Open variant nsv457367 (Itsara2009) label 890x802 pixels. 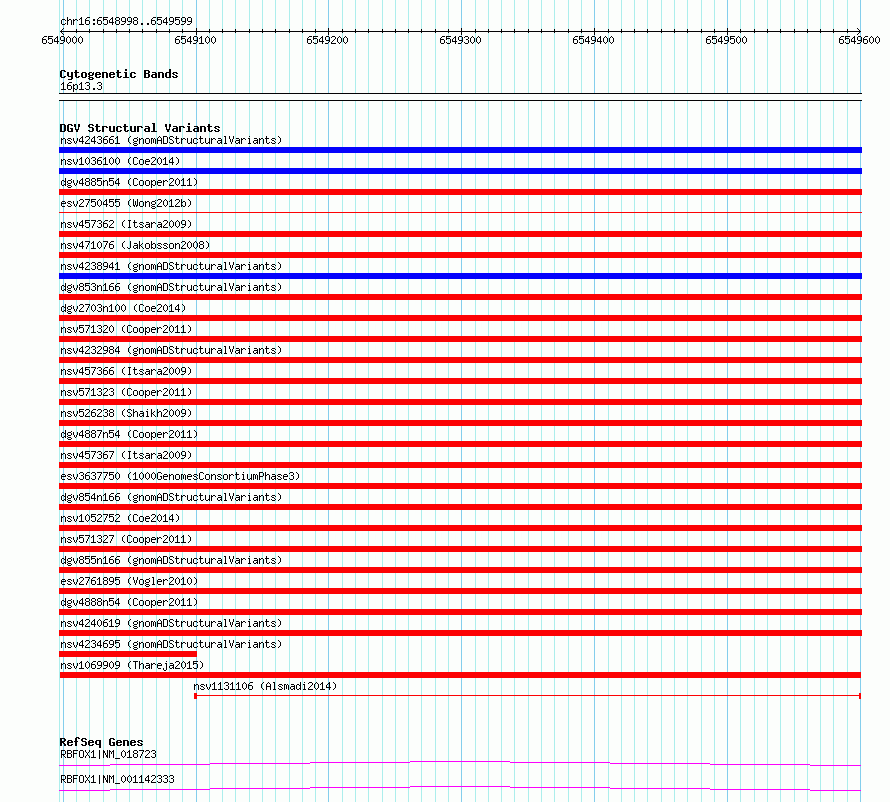[126, 455]
